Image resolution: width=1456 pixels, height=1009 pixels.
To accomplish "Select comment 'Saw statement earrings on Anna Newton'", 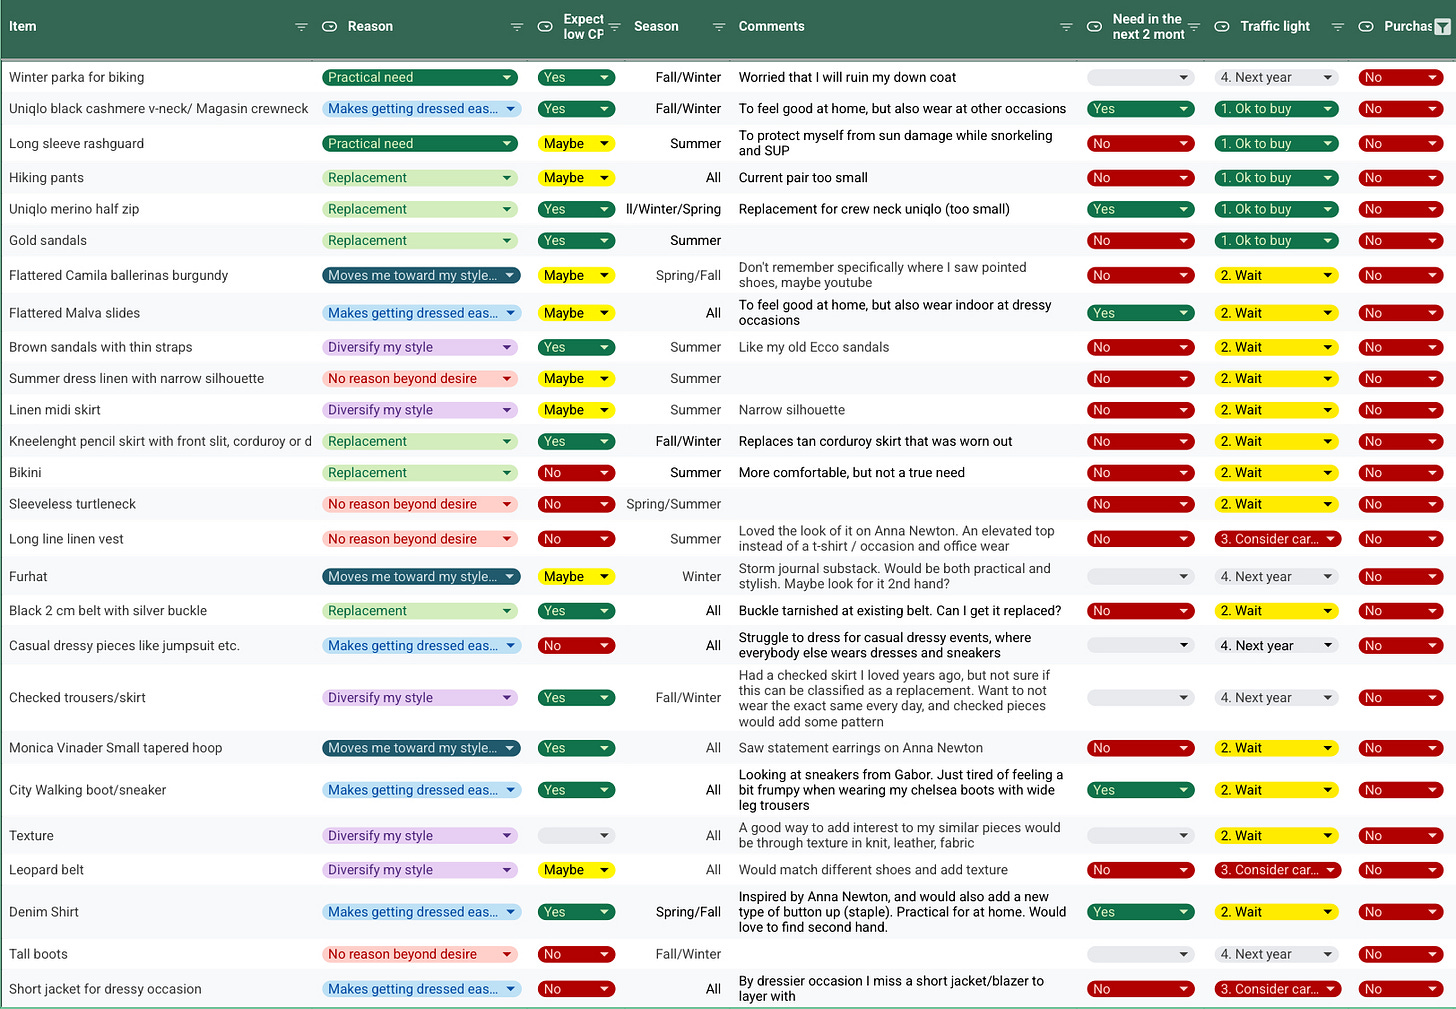I will [x=861, y=748].
